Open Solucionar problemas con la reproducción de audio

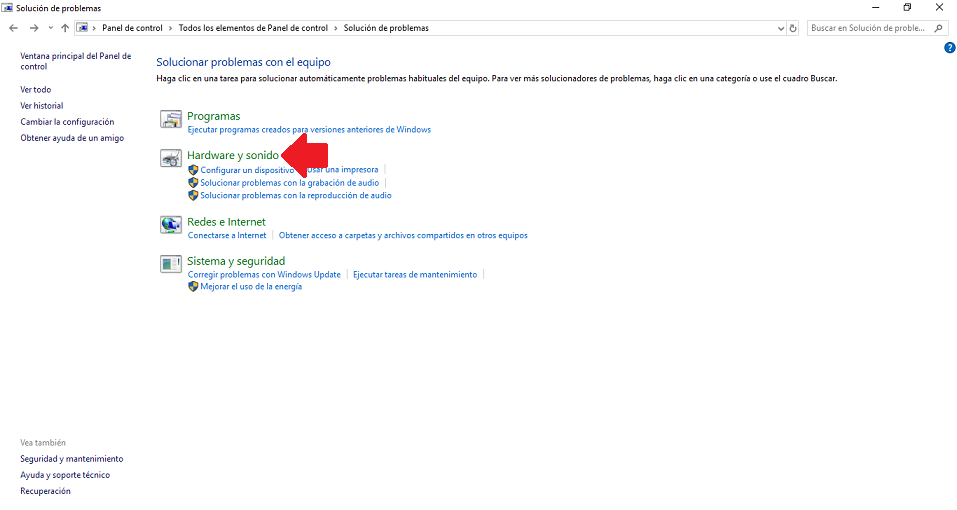[x=296, y=195]
